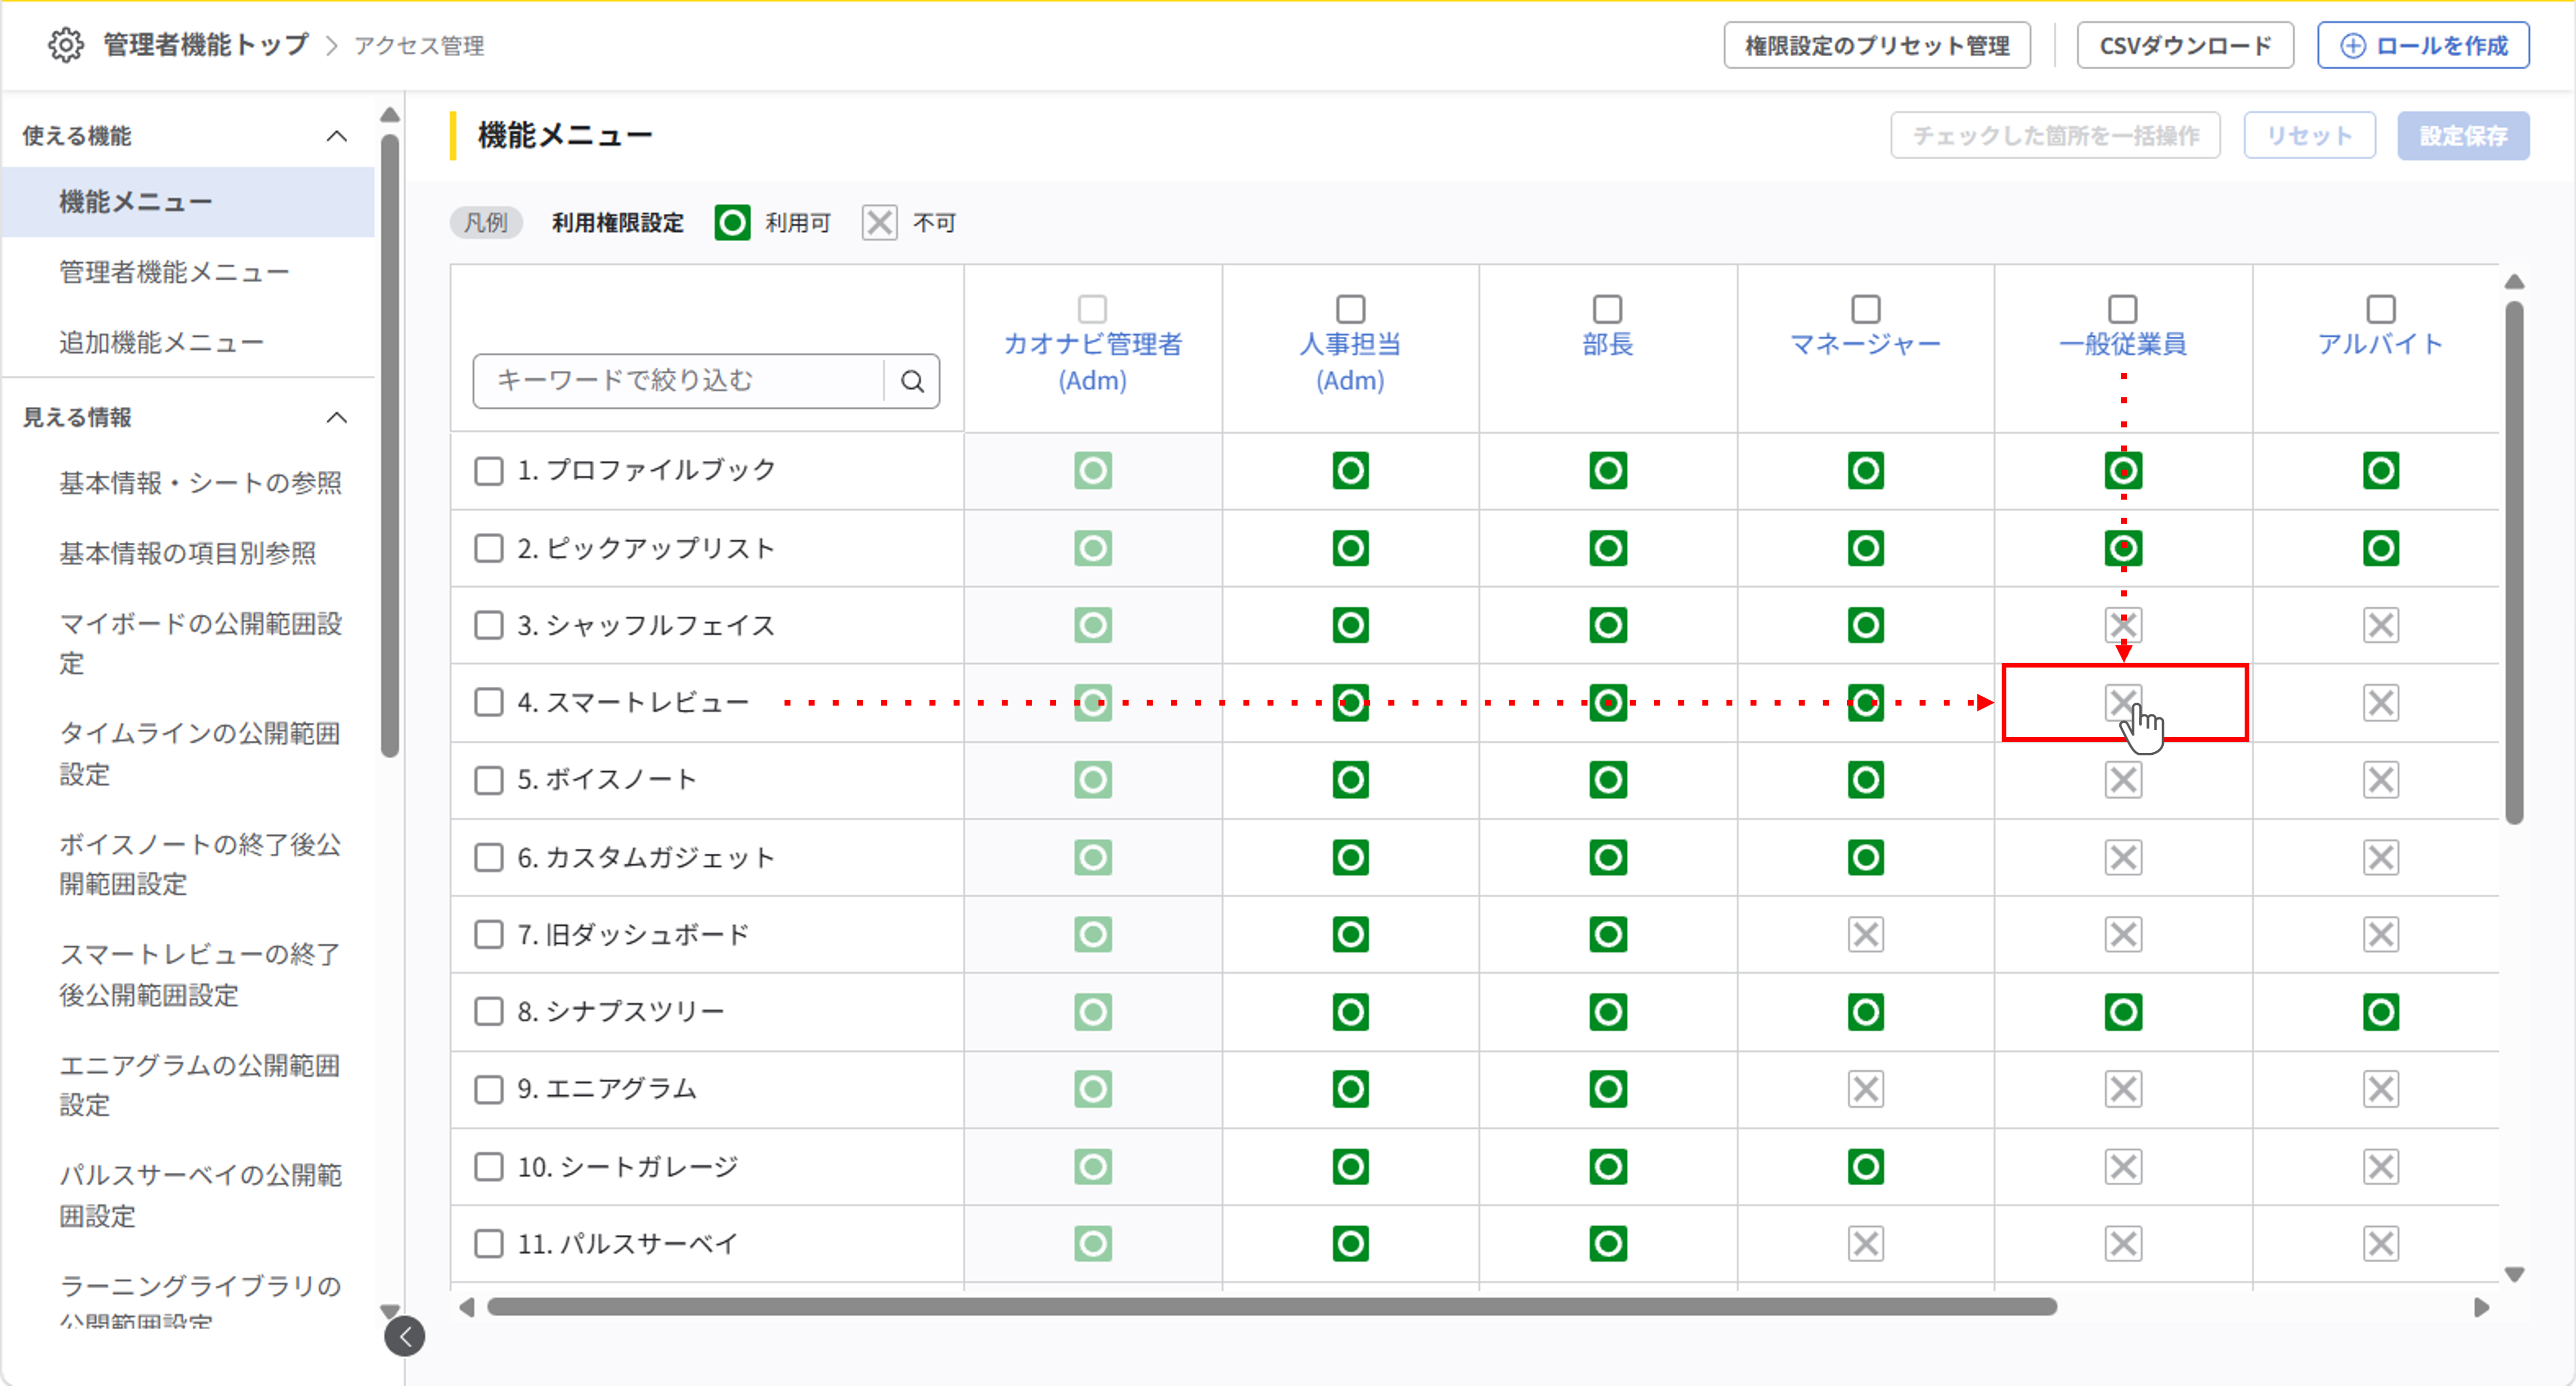The image size is (2576, 1386).
Task: Toggle 旧ダッシュボード permission for 人事担当
Action: (x=1350, y=935)
